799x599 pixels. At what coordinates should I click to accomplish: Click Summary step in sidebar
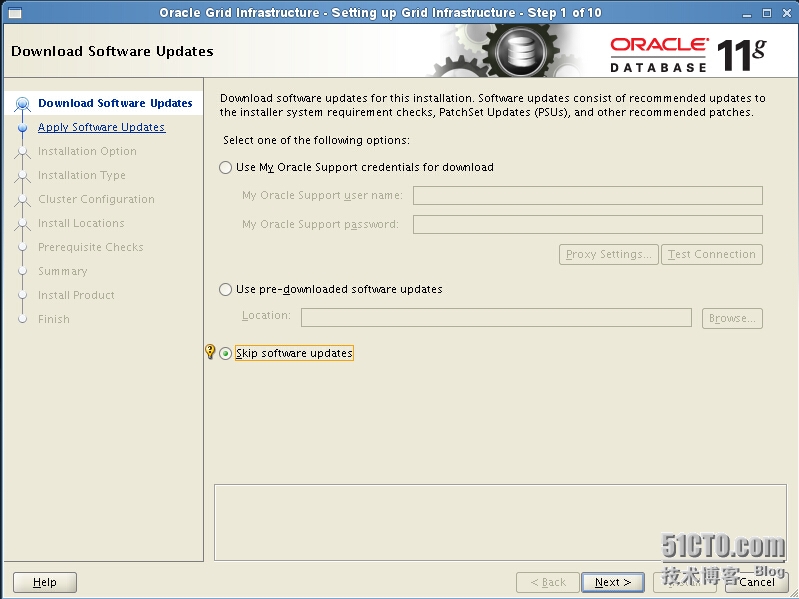click(63, 271)
